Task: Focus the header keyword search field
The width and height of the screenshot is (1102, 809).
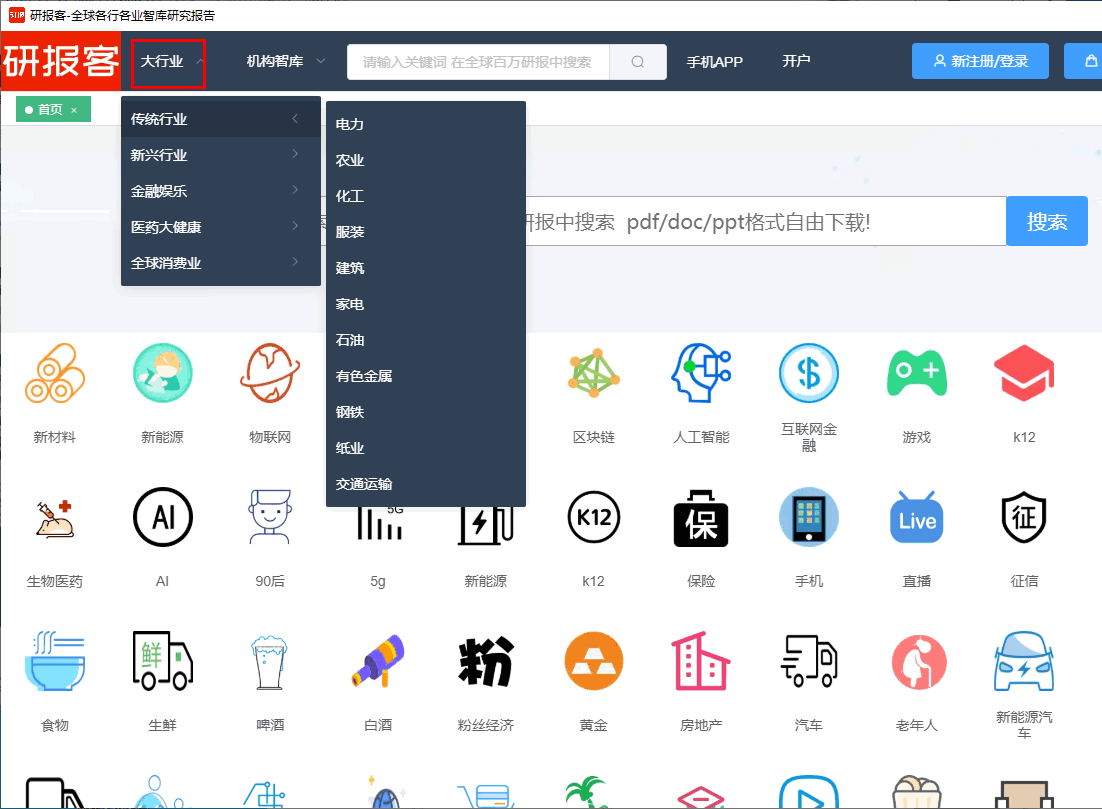Action: pyautogui.click(x=478, y=62)
